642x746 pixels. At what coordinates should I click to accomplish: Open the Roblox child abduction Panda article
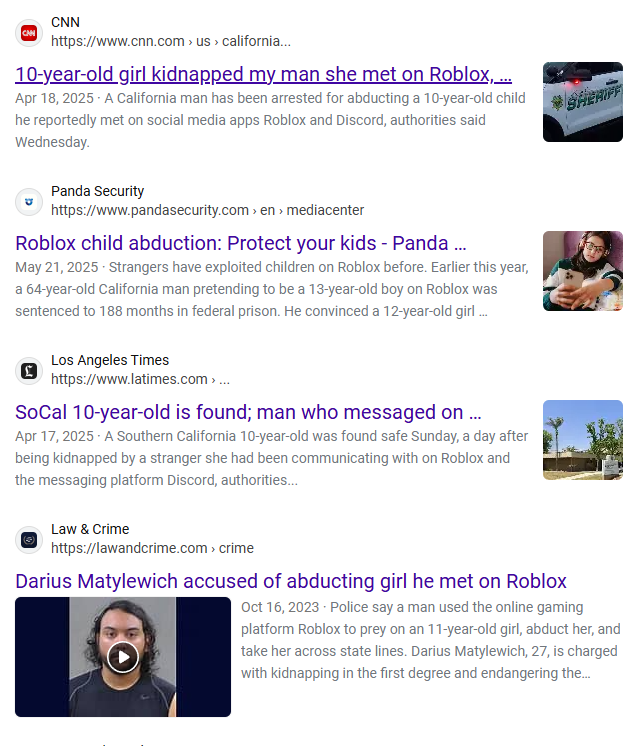point(241,243)
